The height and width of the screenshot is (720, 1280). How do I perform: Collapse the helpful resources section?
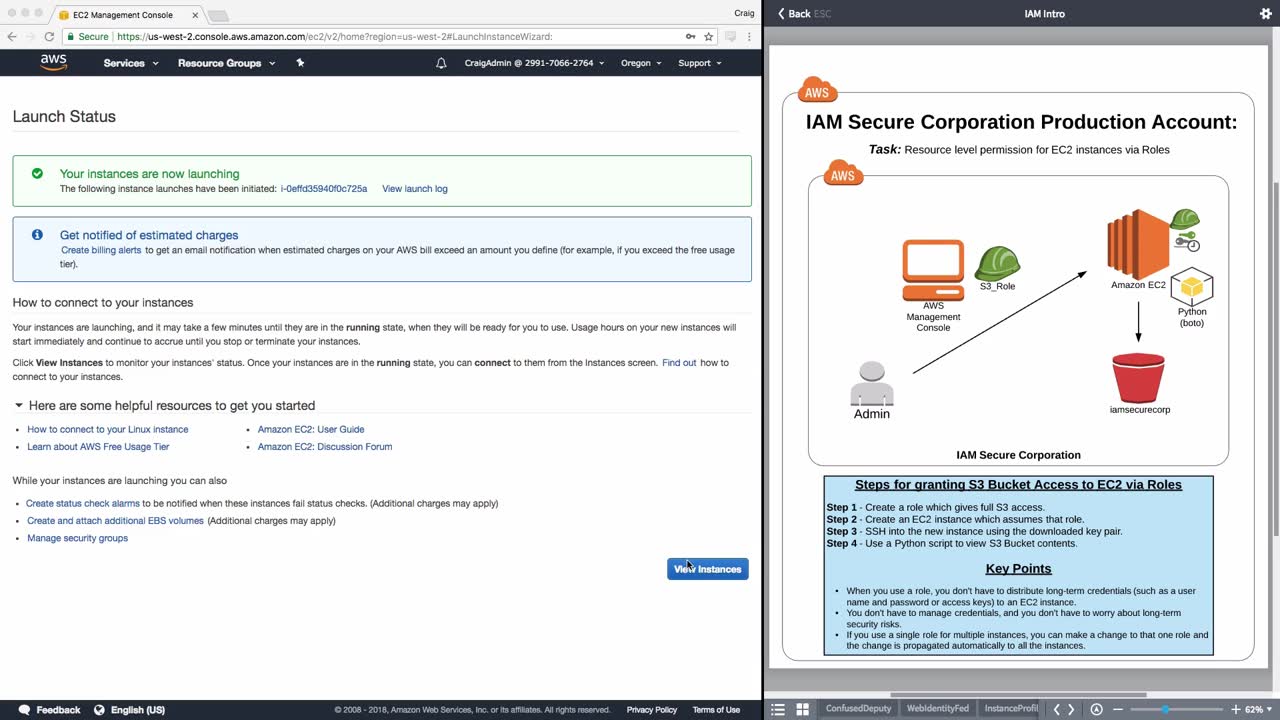19,406
